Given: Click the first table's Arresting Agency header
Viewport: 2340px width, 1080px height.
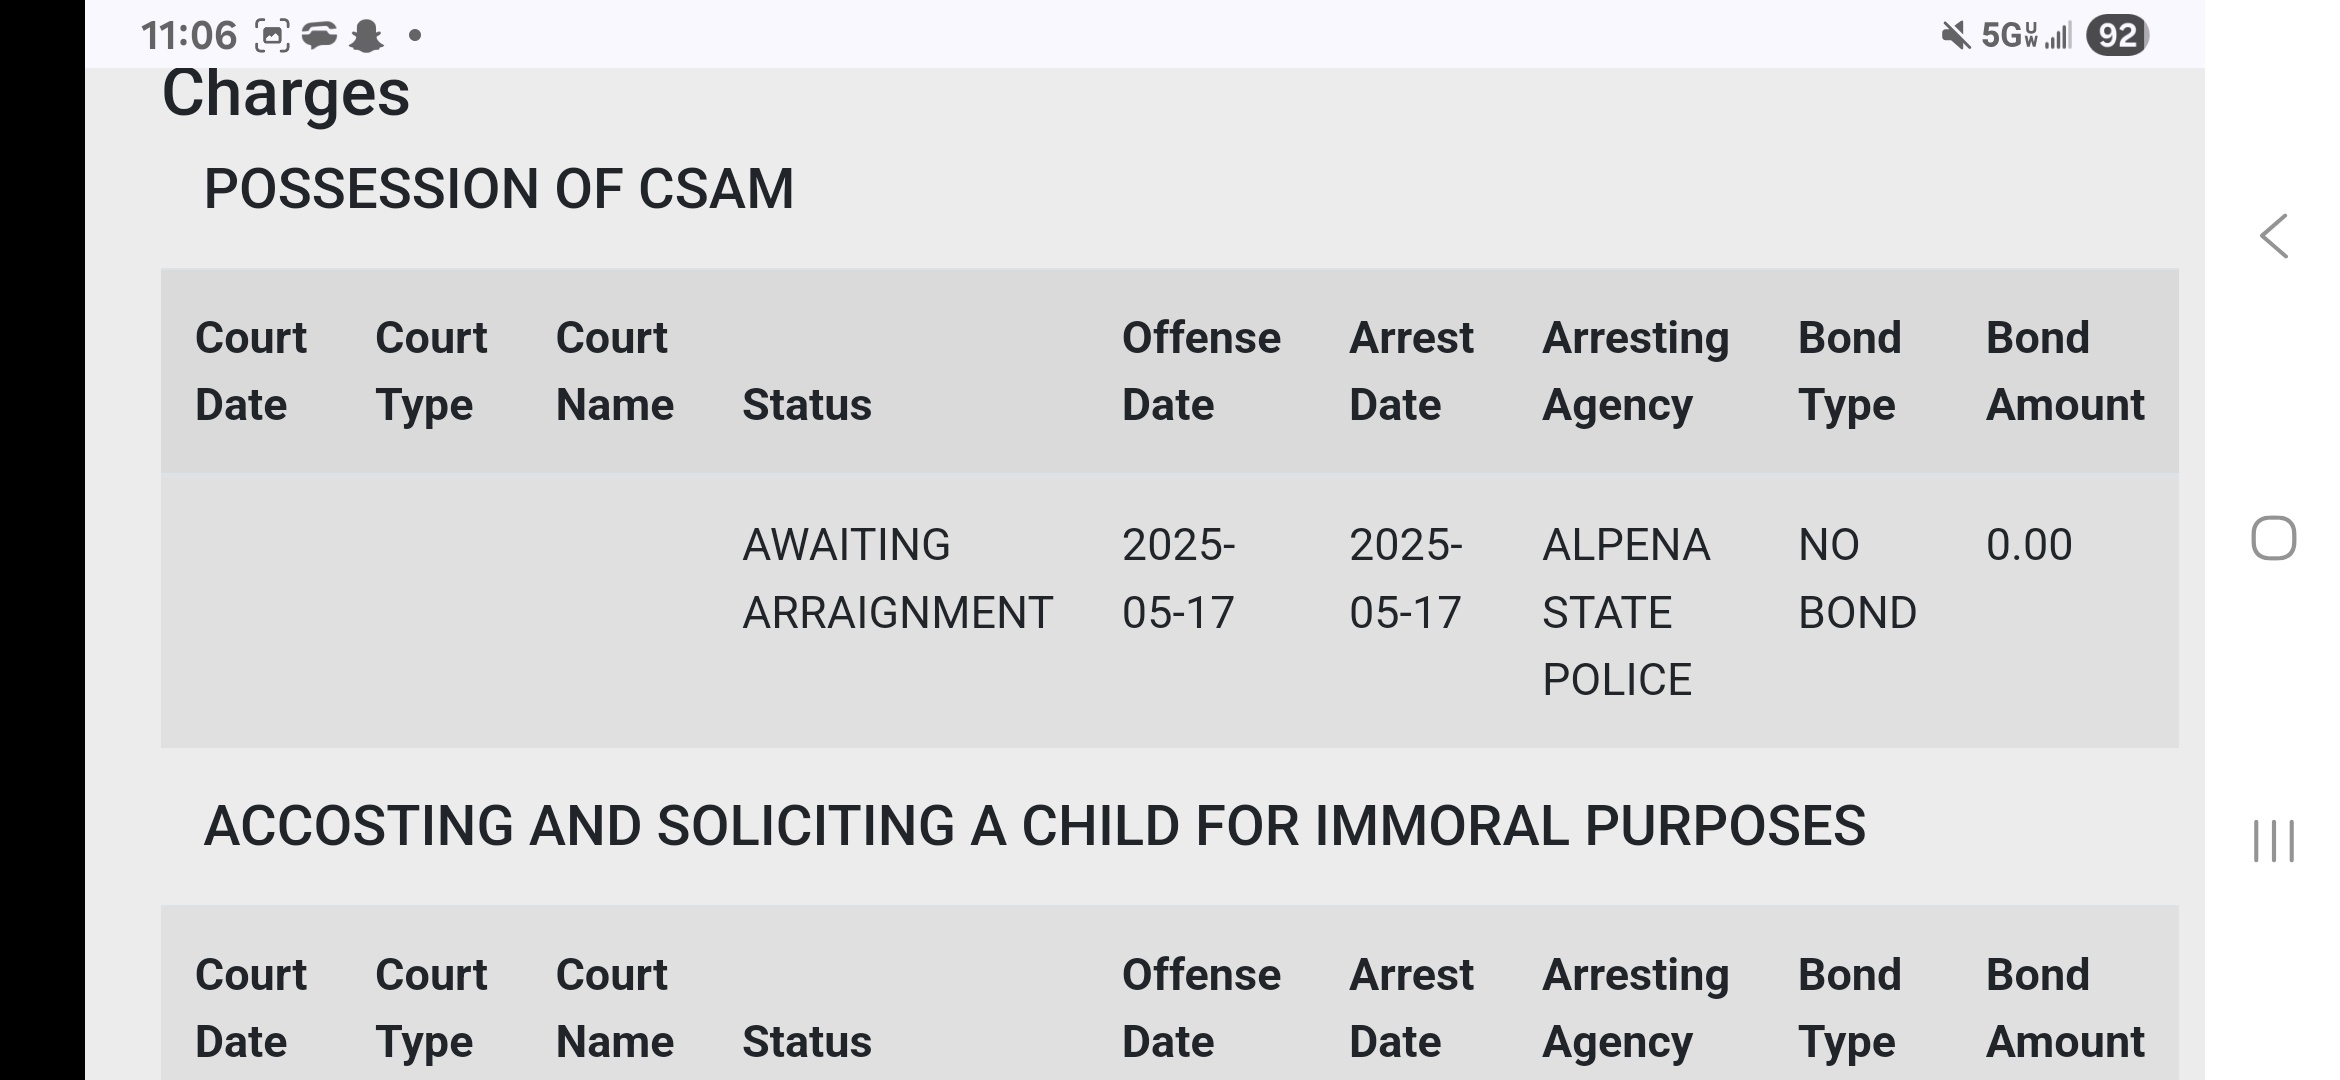Looking at the screenshot, I should tap(1635, 371).
